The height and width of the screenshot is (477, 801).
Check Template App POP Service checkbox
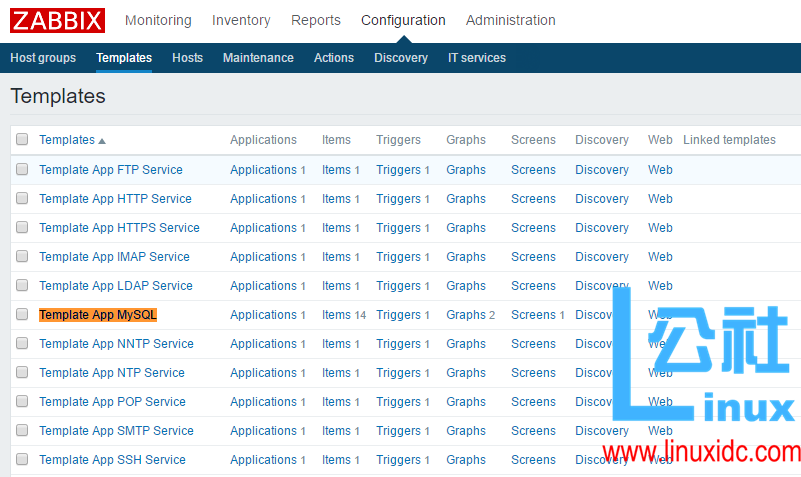click(22, 401)
